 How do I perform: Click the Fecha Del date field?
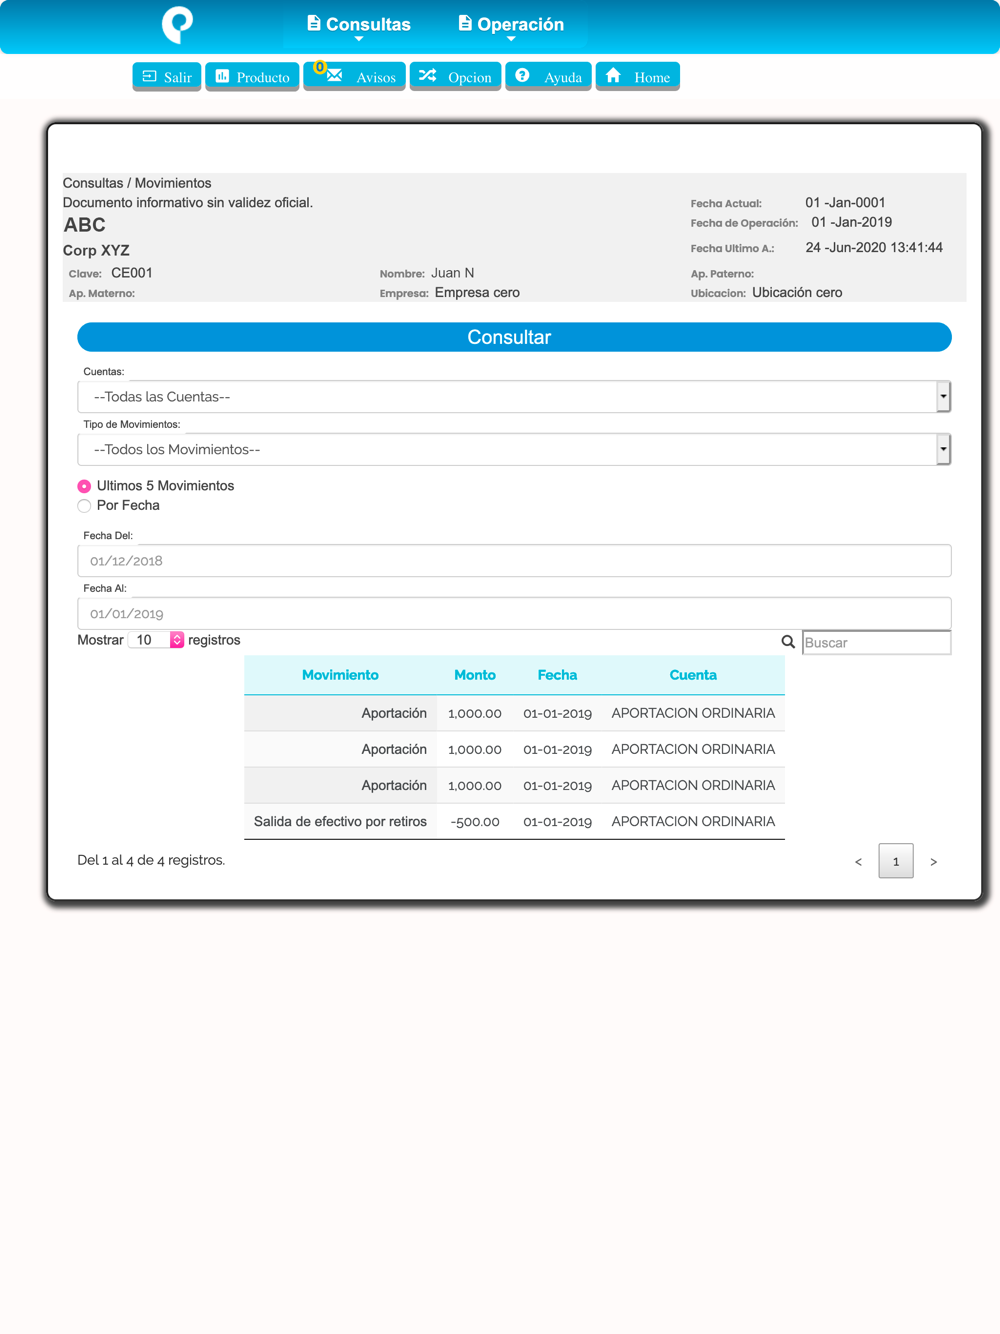pos(514,561)
